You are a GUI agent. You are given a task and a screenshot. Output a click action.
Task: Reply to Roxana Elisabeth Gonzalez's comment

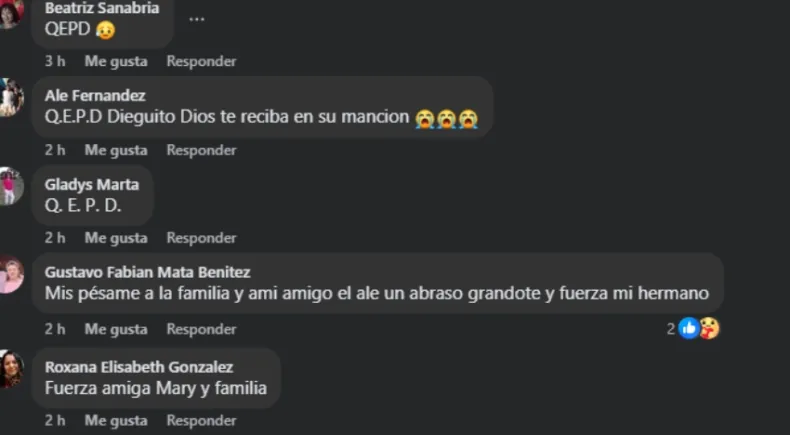click(202, 420)
